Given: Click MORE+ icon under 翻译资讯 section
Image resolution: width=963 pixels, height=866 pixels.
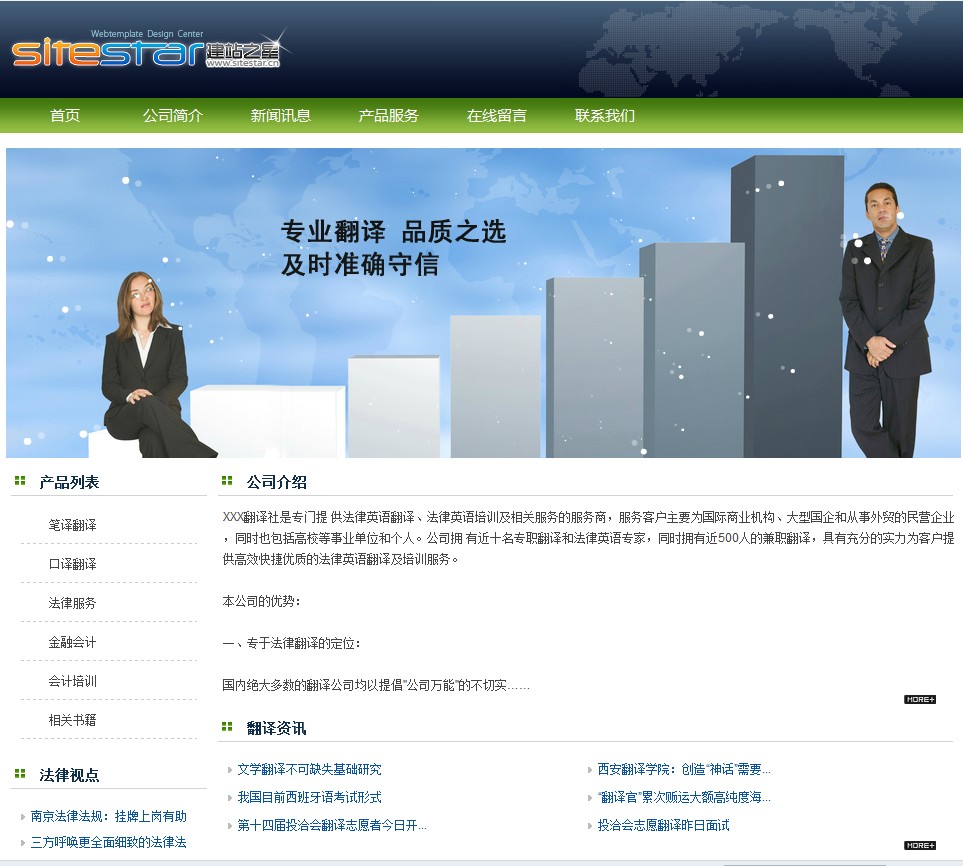Looking at the screenshot, I should point(919,845).
